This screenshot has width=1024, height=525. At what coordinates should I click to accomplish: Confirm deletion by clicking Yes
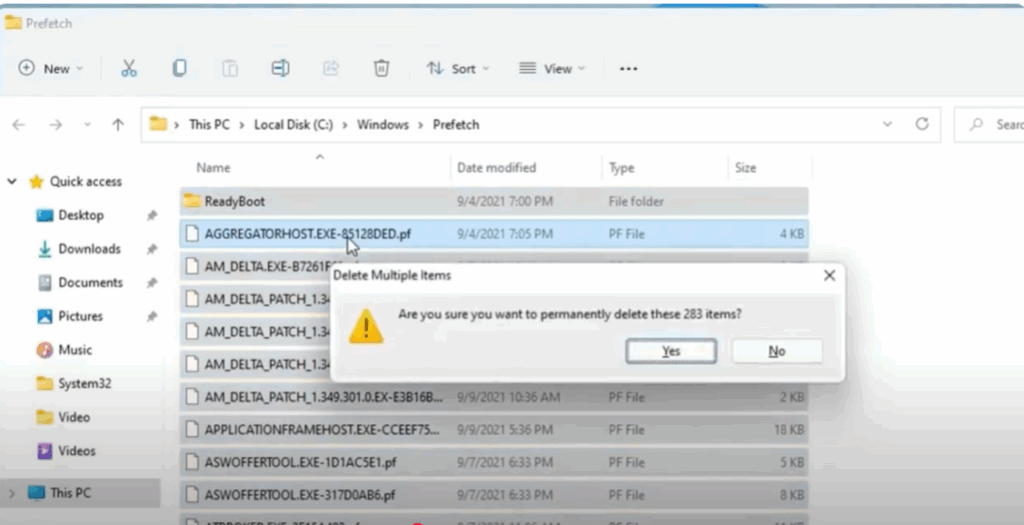pos(670,351)
